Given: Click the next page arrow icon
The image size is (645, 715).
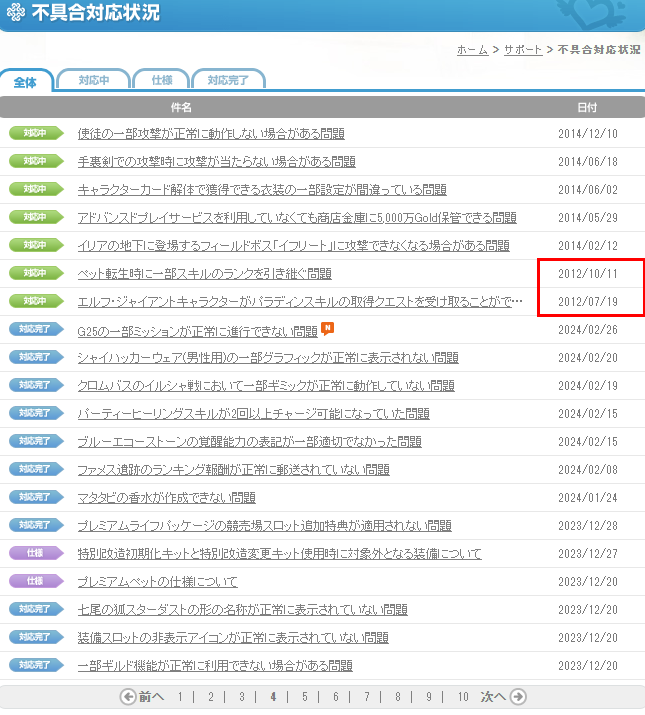Looking at the screenshot, I should [518, 696].
